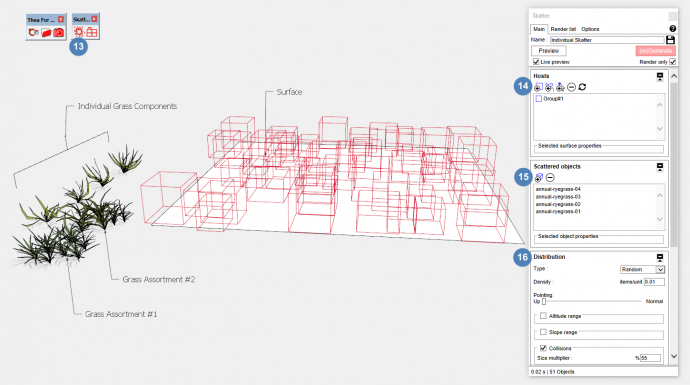Click the Skatter sun icon in toolbar
The width and height of the screenshot is (690, 385).
click(x=79, y=32)
